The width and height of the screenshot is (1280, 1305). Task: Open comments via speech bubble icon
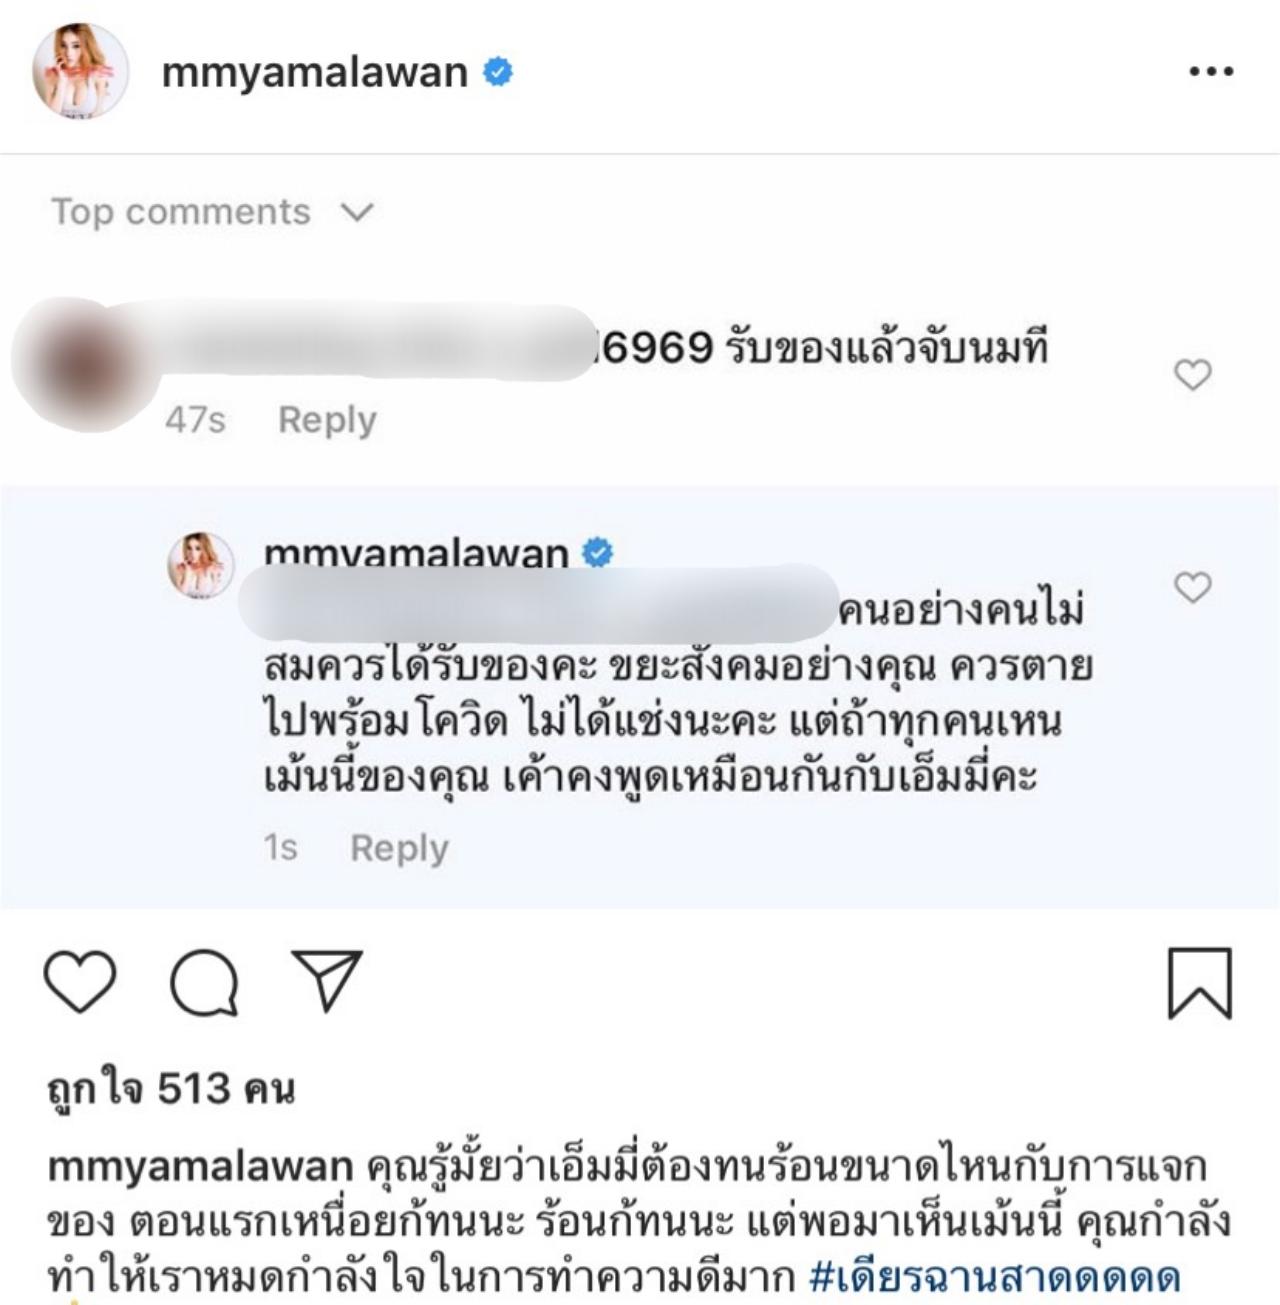click(204, 982)
